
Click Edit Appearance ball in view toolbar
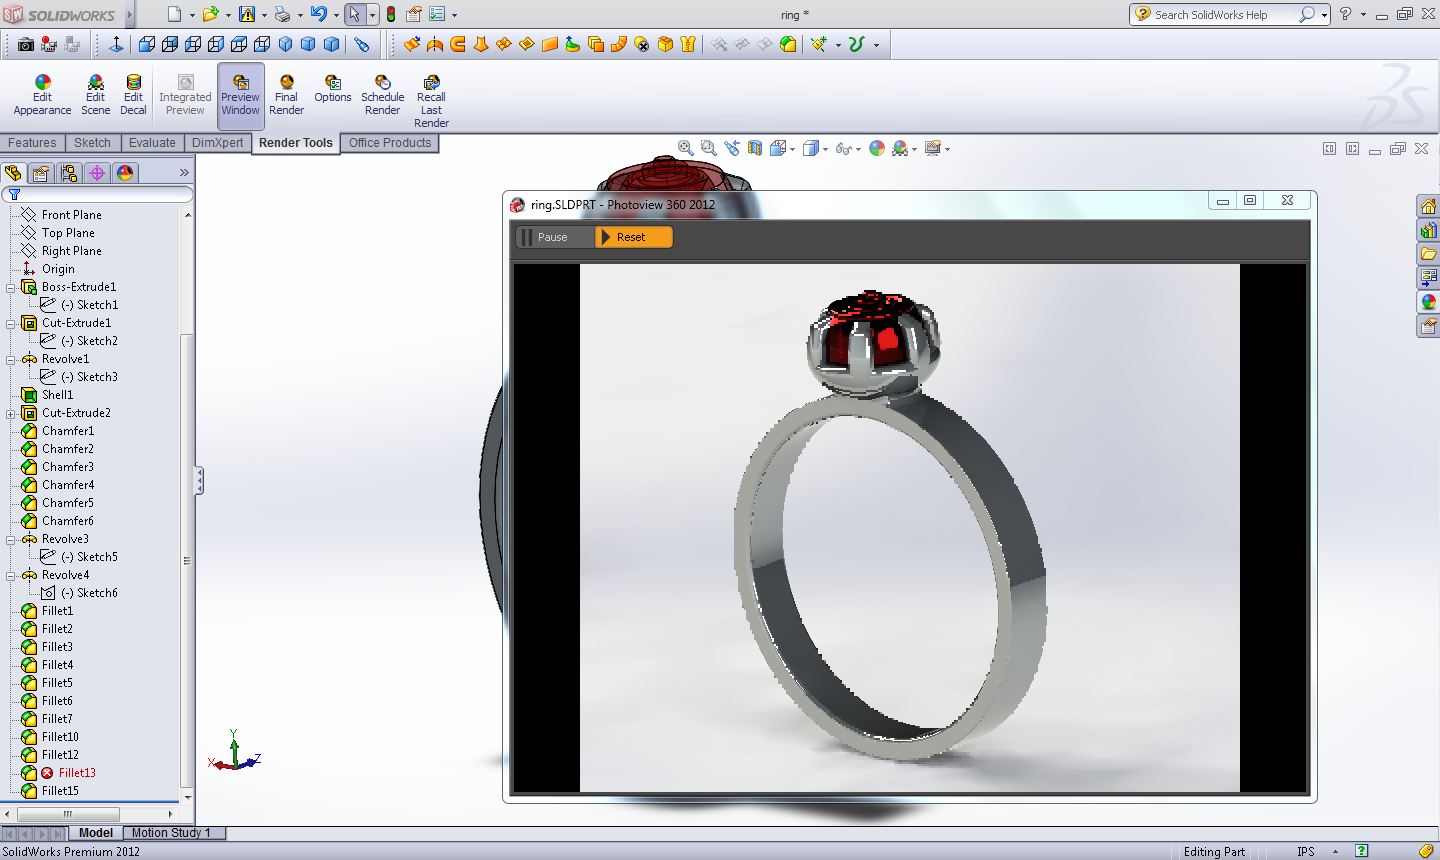point(877,148)
